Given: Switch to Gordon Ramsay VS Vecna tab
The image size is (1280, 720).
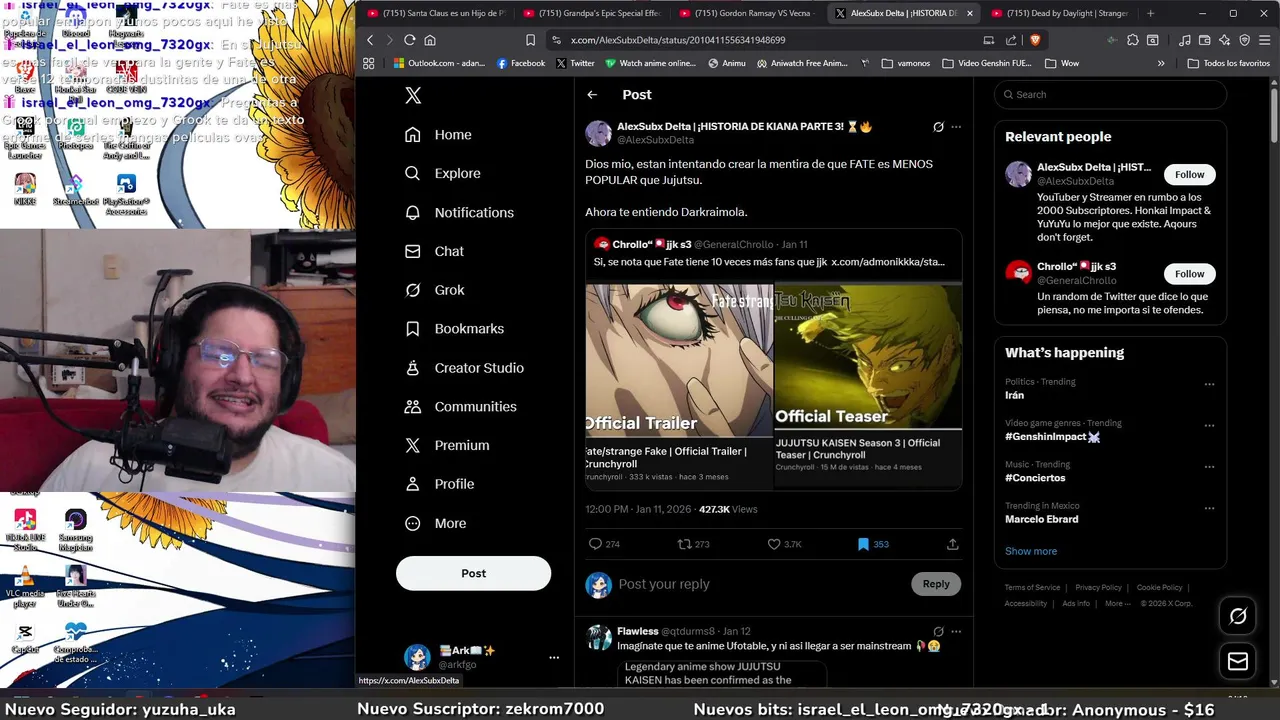Looking at the screenshot, I should tap(750, 13).
